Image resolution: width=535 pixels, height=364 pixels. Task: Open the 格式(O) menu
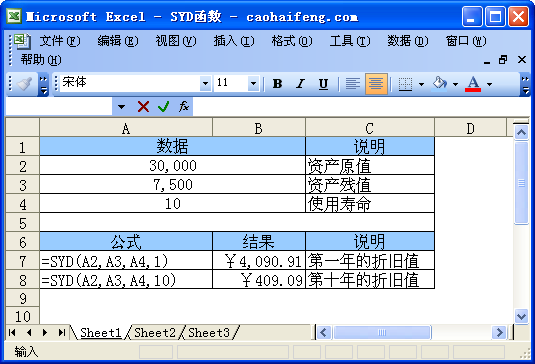(292, 41)
